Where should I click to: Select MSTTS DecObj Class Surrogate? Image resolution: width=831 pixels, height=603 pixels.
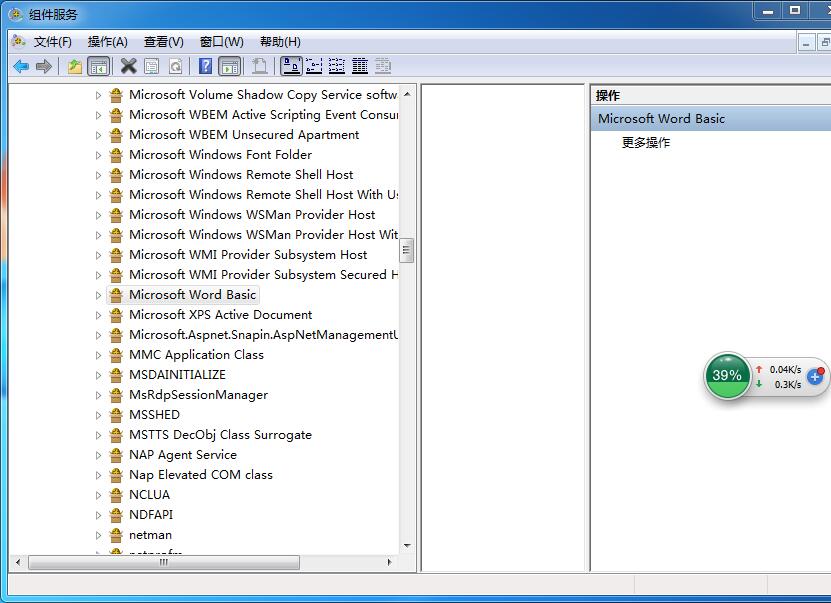pyautogui.click(x=220, y=435)
